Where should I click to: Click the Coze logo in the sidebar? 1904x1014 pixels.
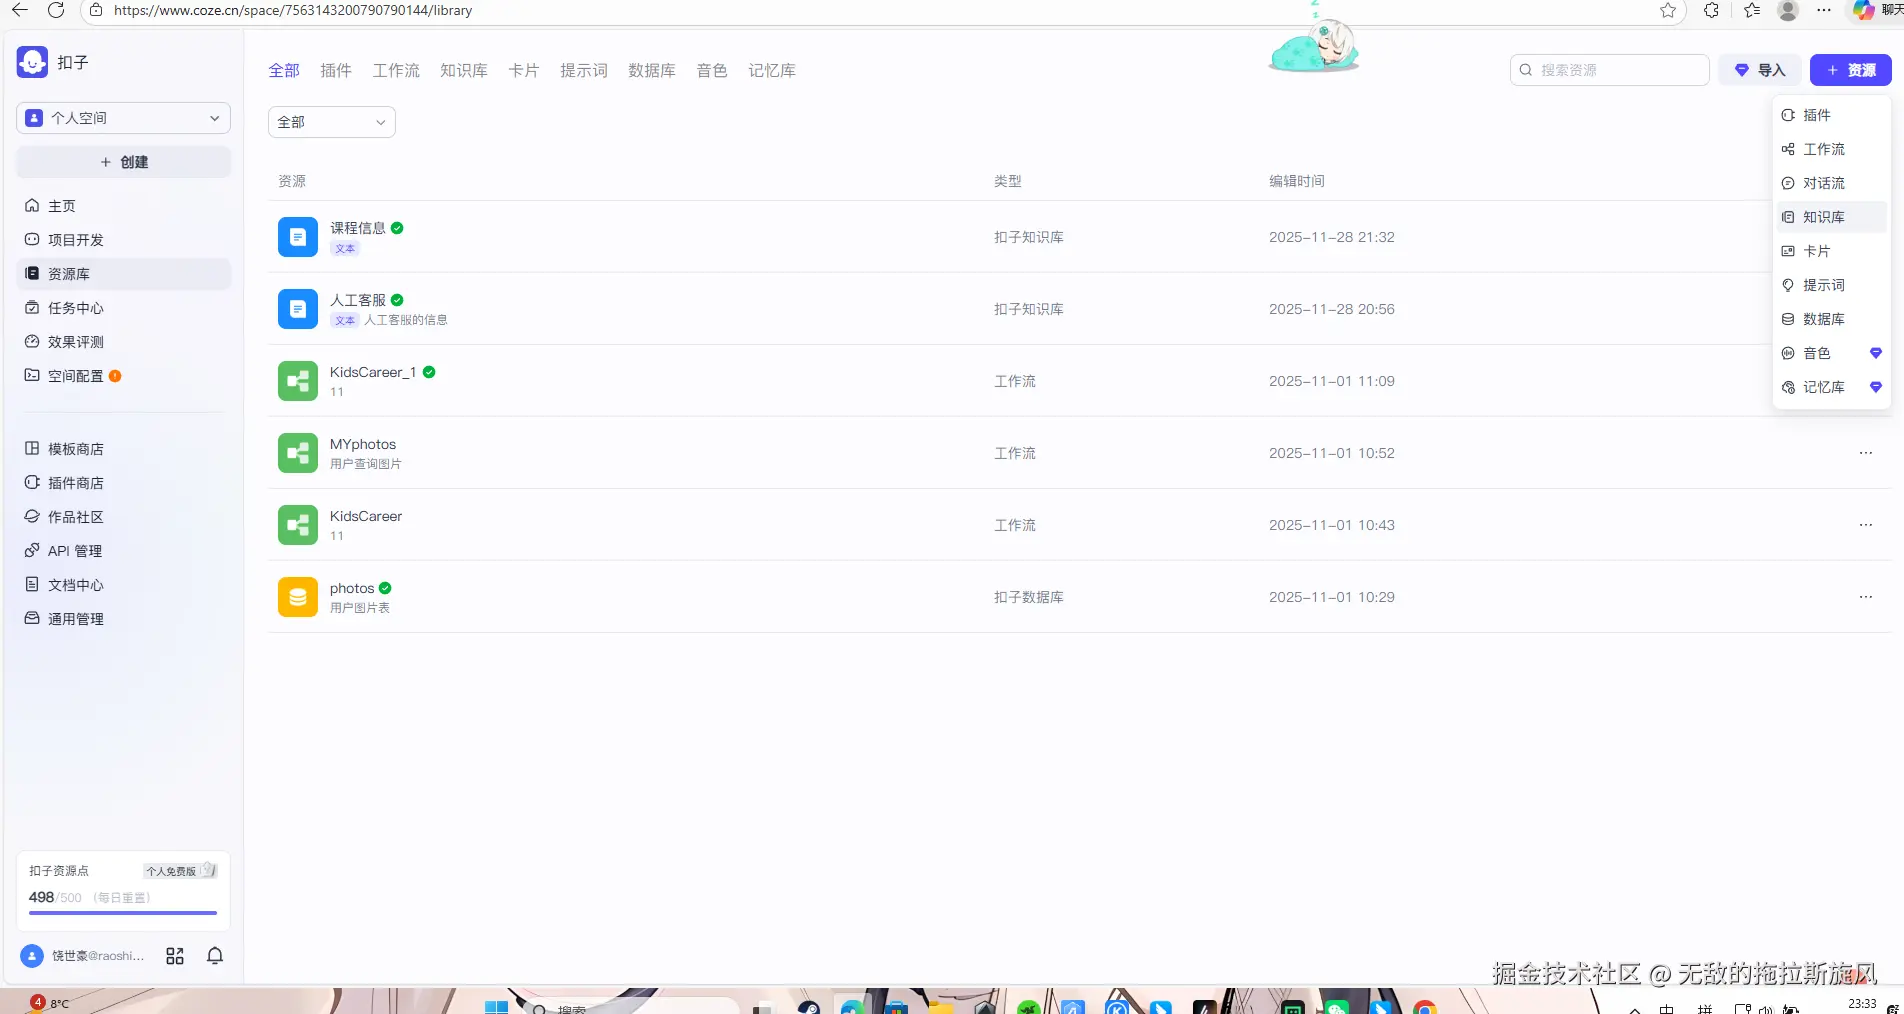pos(32,62)
